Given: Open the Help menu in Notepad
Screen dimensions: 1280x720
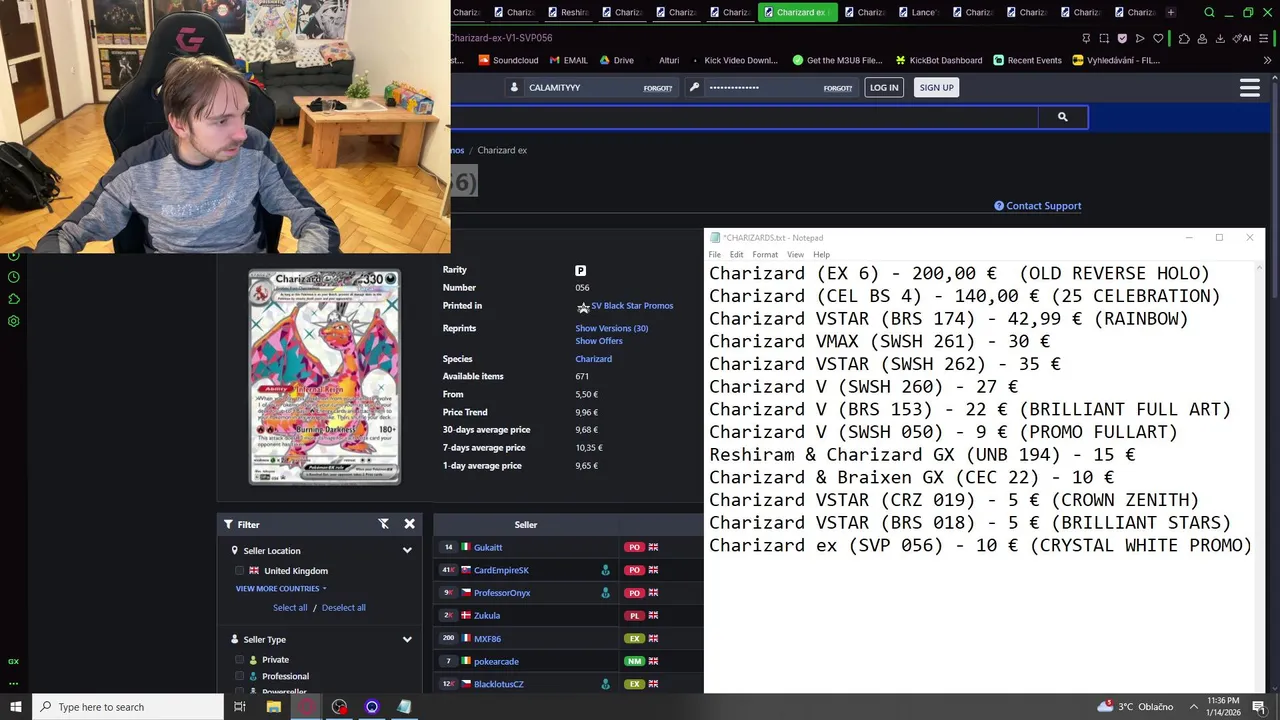Looking at the screenshot, I should tap(821, 255).
